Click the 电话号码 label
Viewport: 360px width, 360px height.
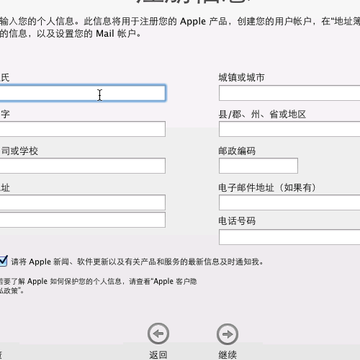237,221
